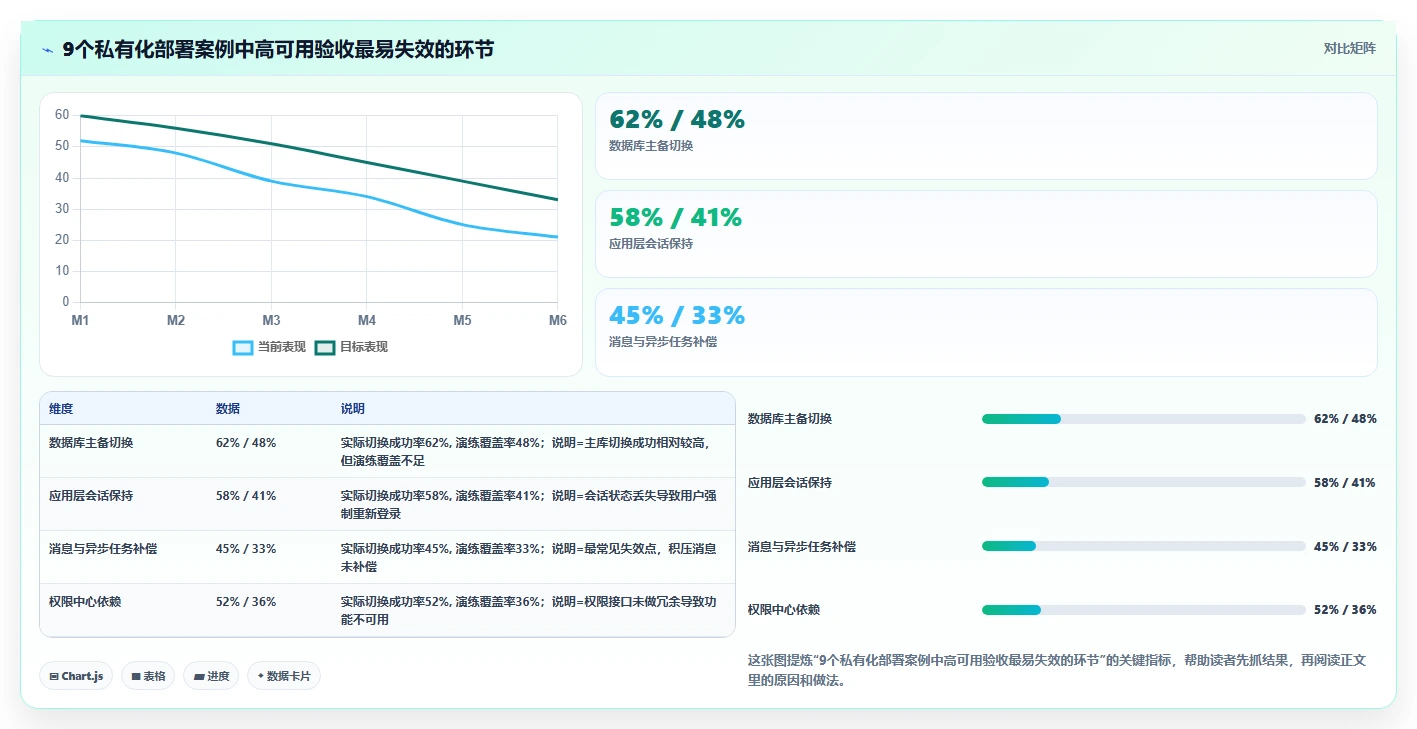The width and height of the screenshot is (1417, 729).
Task: Click the 数据库主备切换 progress bar
Action: pos(1144,419)
